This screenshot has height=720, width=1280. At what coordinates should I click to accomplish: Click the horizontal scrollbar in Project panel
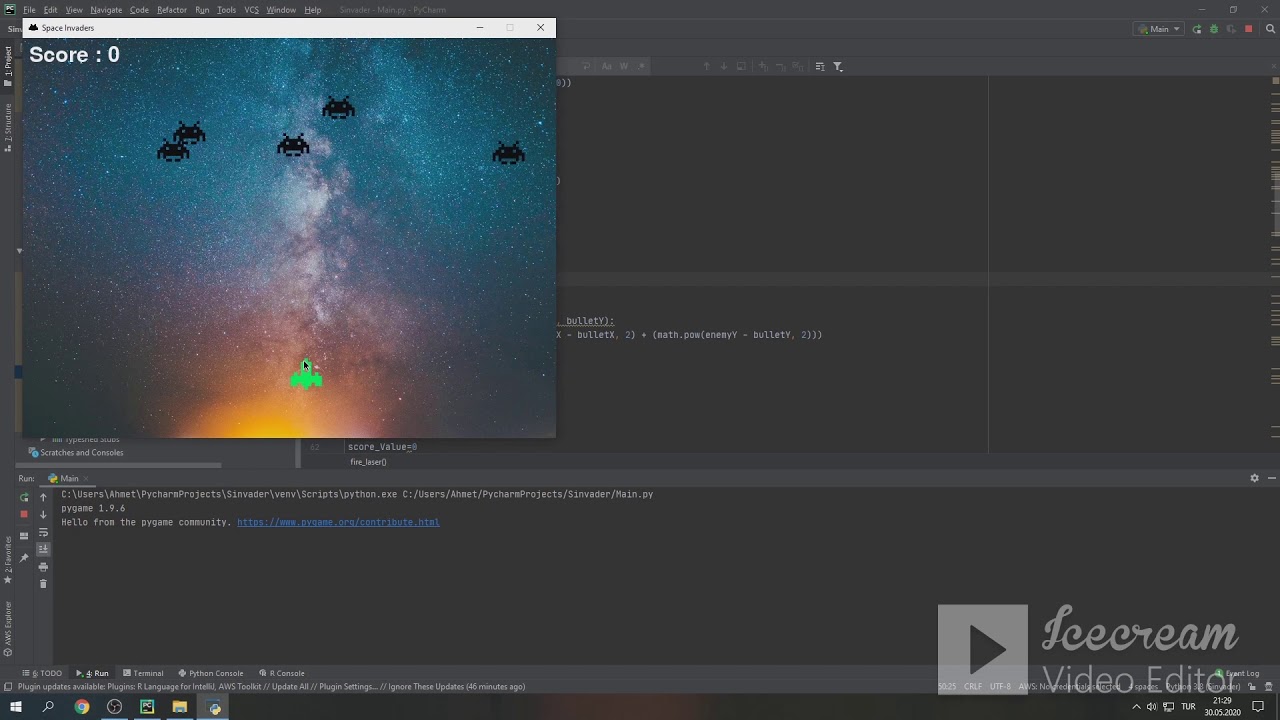pyautogui.click(x=120, y=465)
